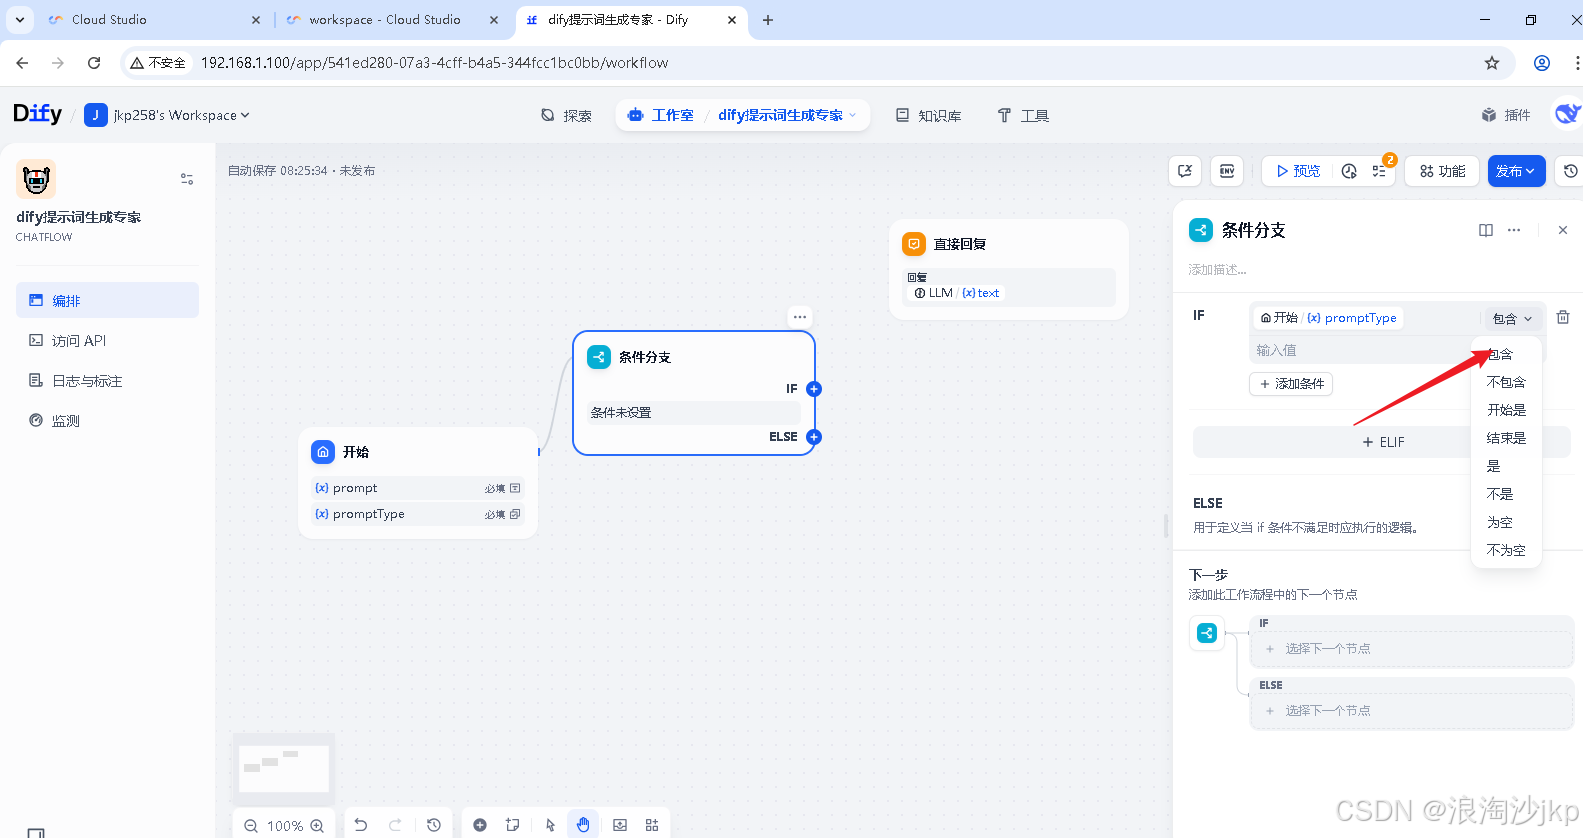This screenshot has width=1583, height=838.
Task: Click 添加条件 add condition button
Action: (1291, 384)
